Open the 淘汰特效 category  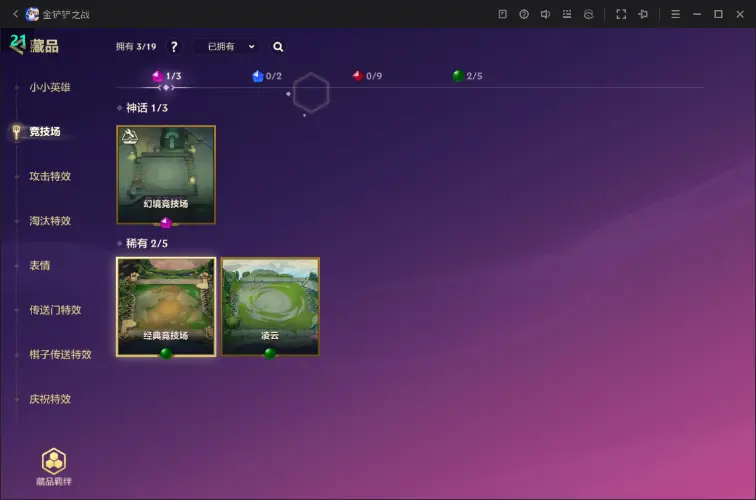(50, 221)
